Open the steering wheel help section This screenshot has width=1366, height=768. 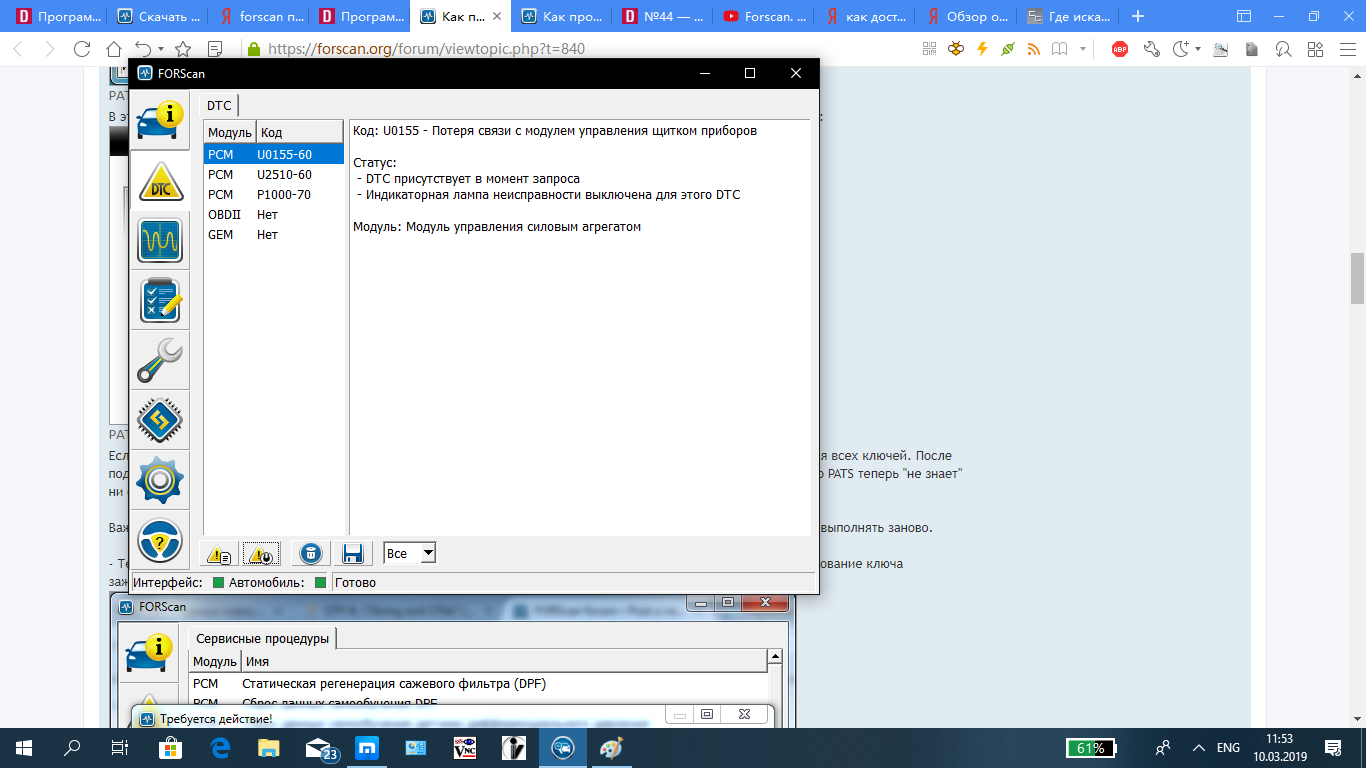tap(160, 540)
